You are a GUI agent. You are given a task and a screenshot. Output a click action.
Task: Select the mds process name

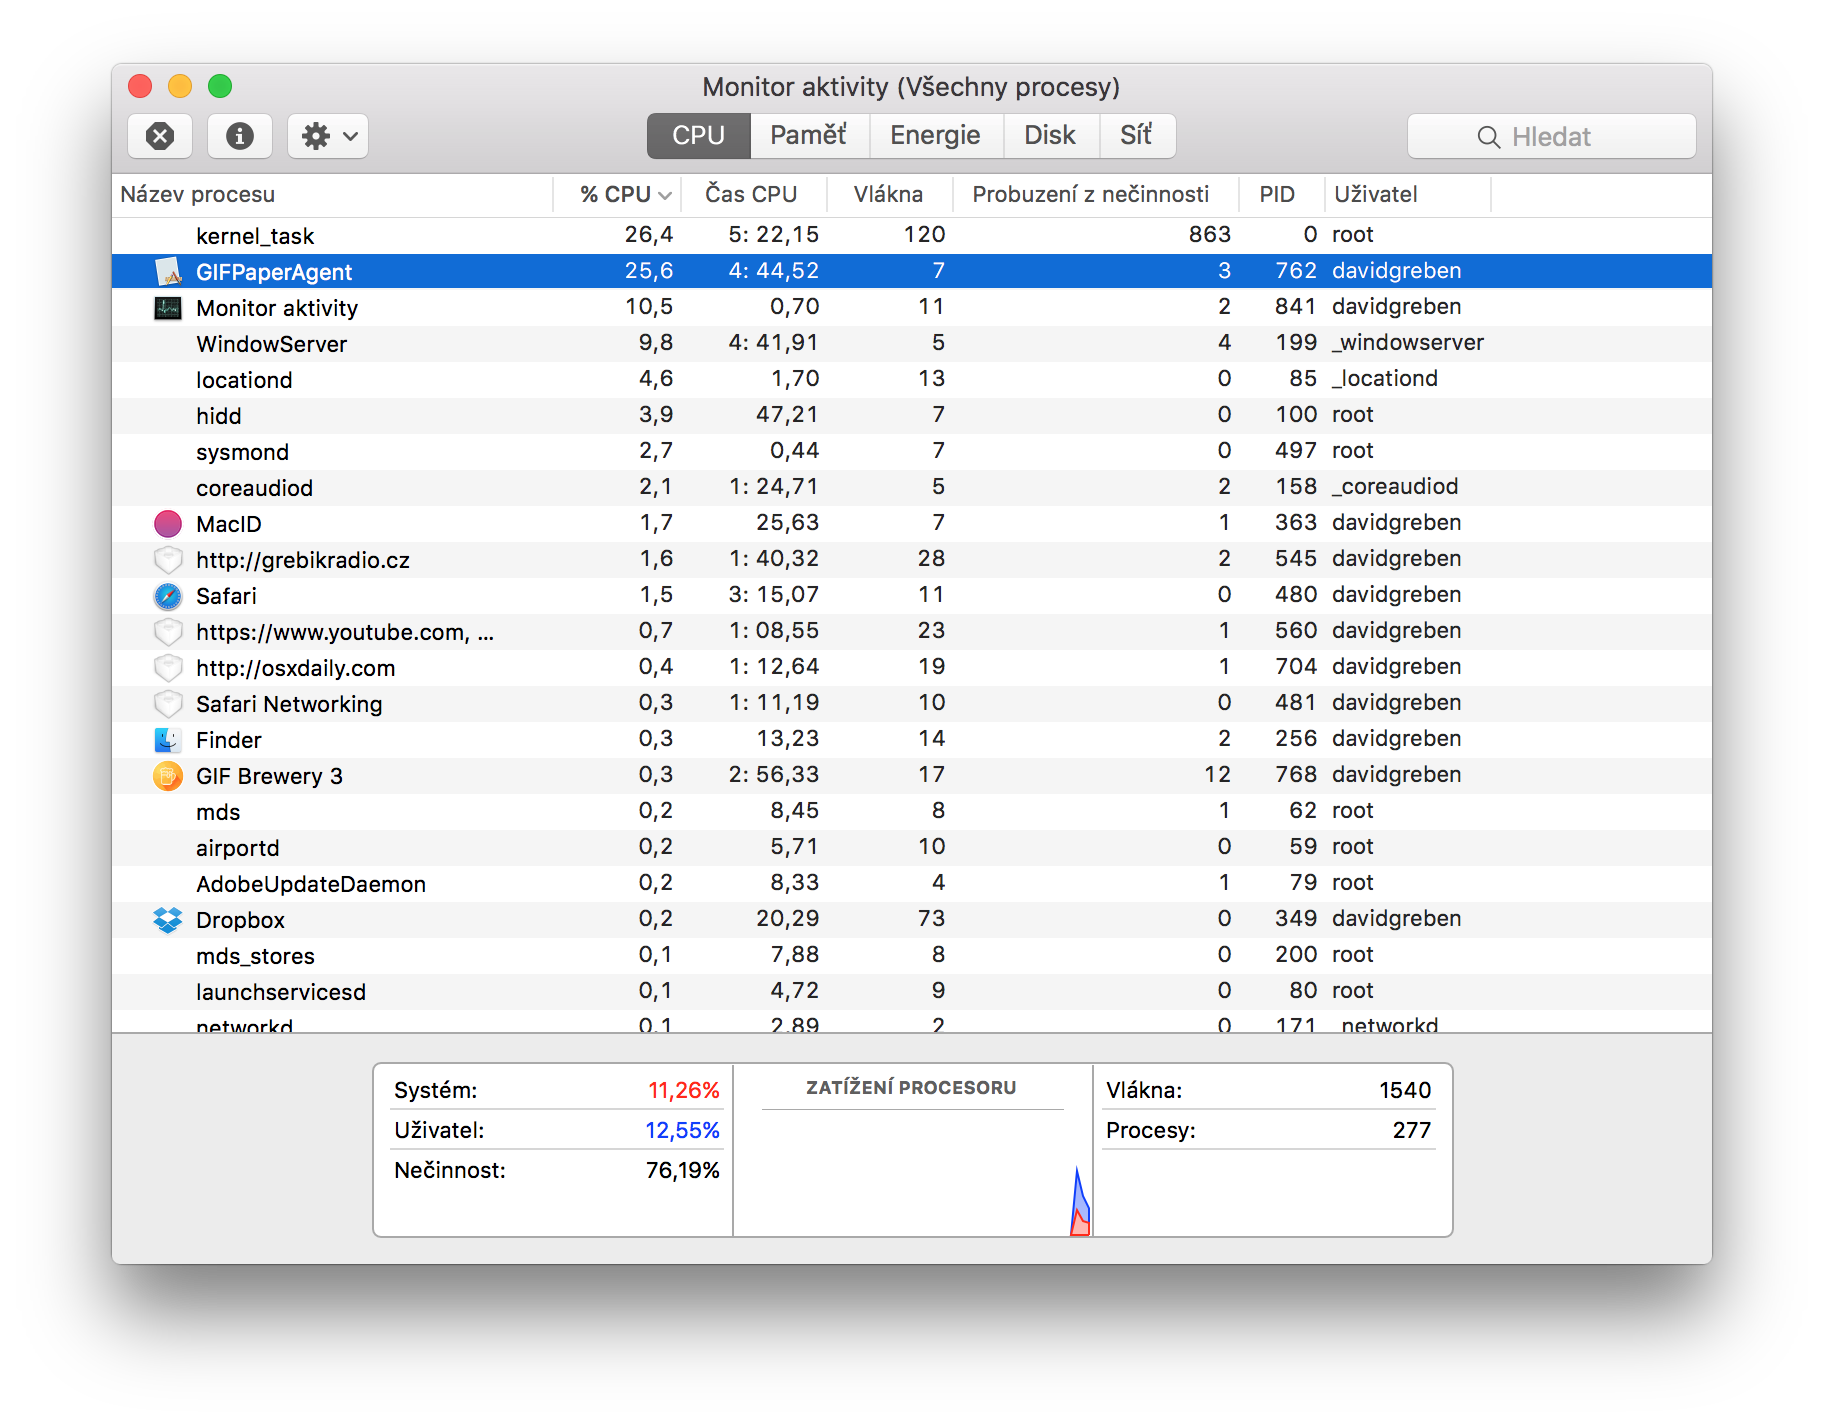(218, 812)
